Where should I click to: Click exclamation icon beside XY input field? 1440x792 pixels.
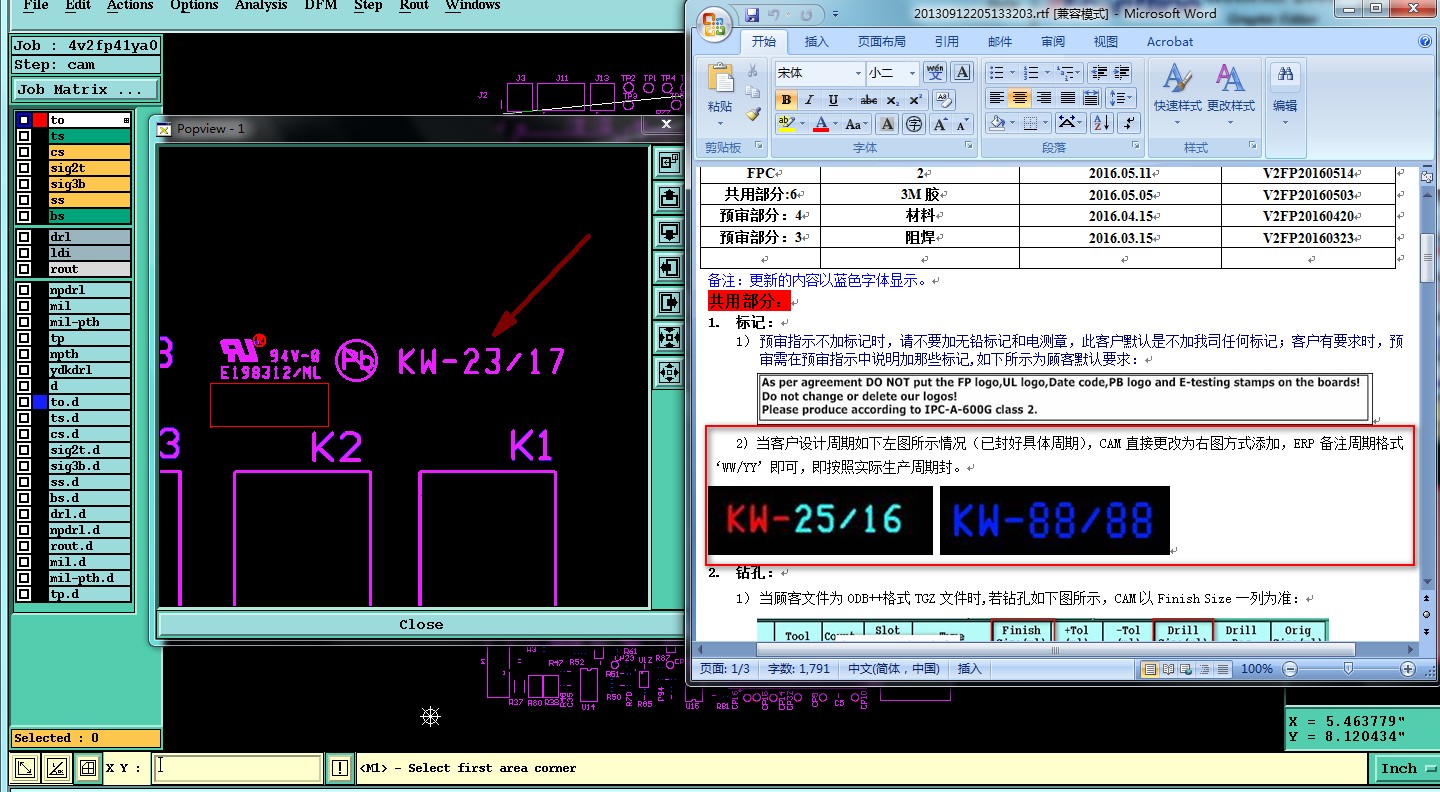click(340, 768)
